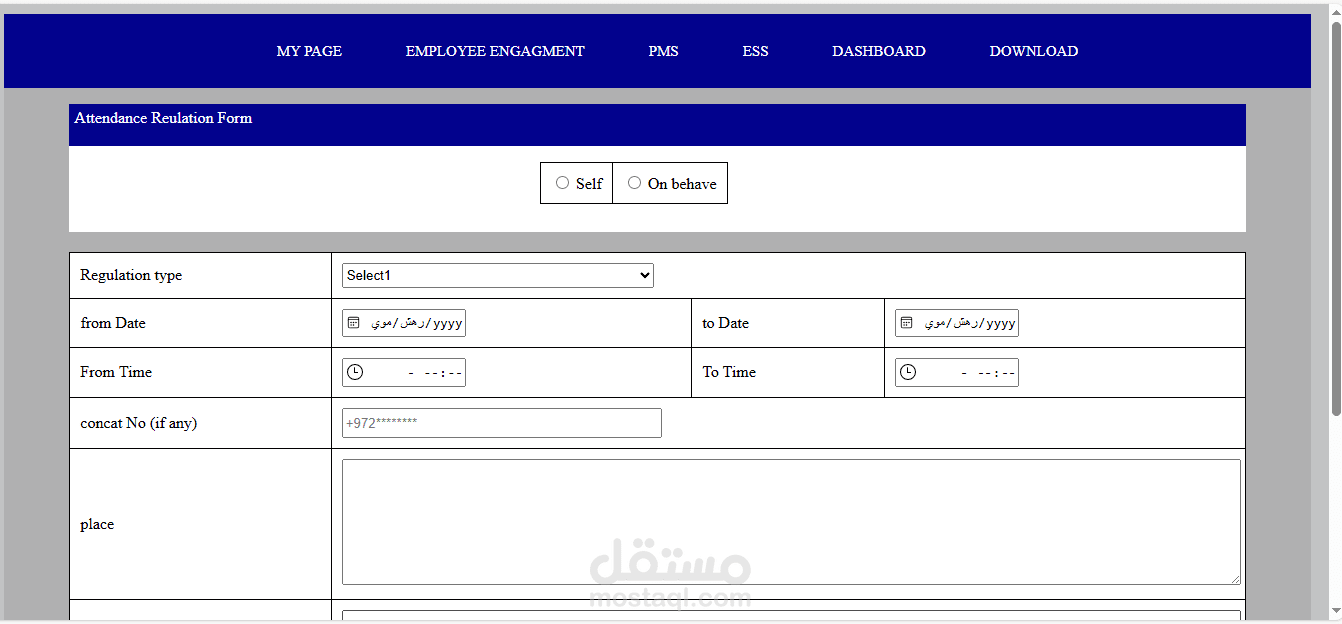This screenshot has width=1342, height=624.
Task: Click the from Date label
Action: tap(113, 323)
